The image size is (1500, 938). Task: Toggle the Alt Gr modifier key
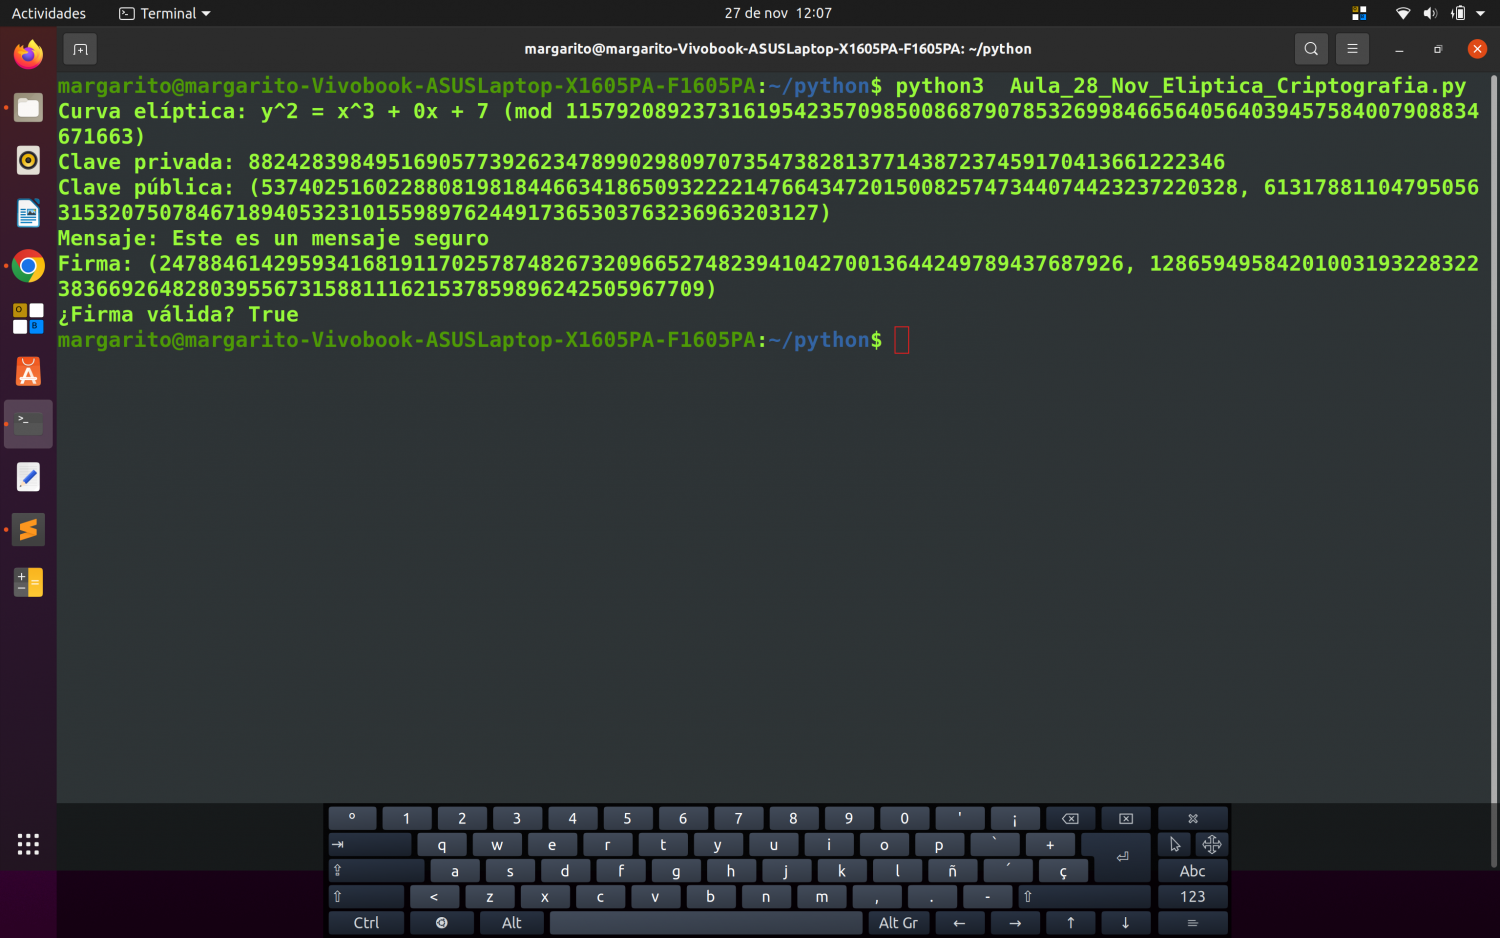898,922
